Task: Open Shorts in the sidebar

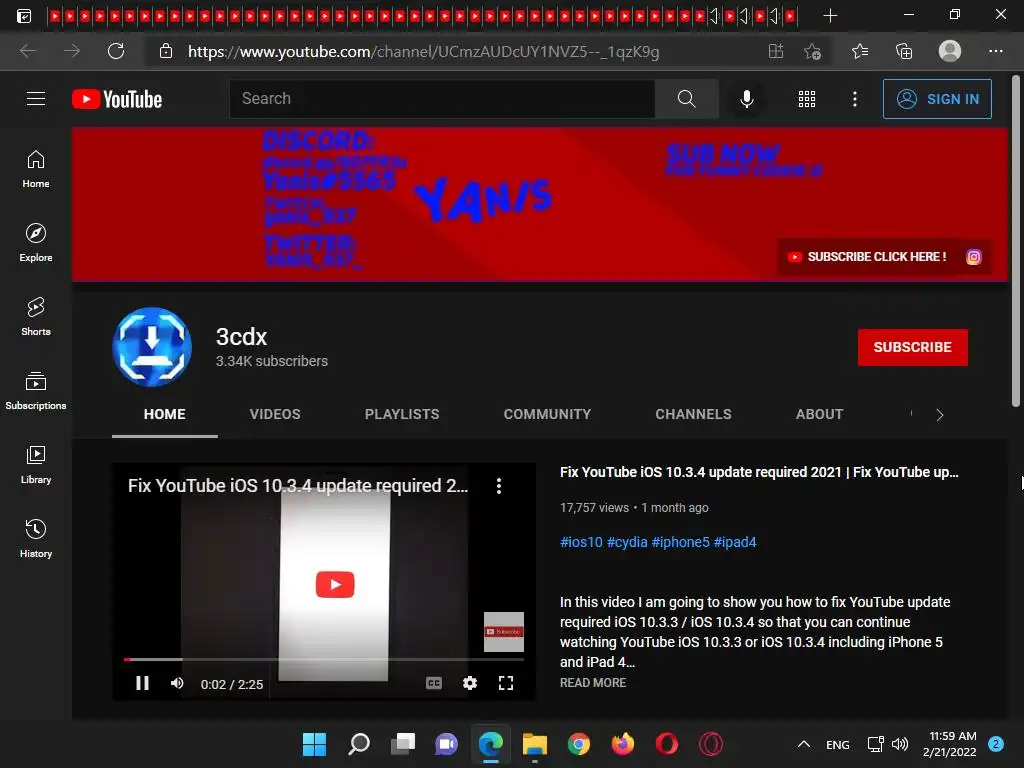Action: pos(36,317)
